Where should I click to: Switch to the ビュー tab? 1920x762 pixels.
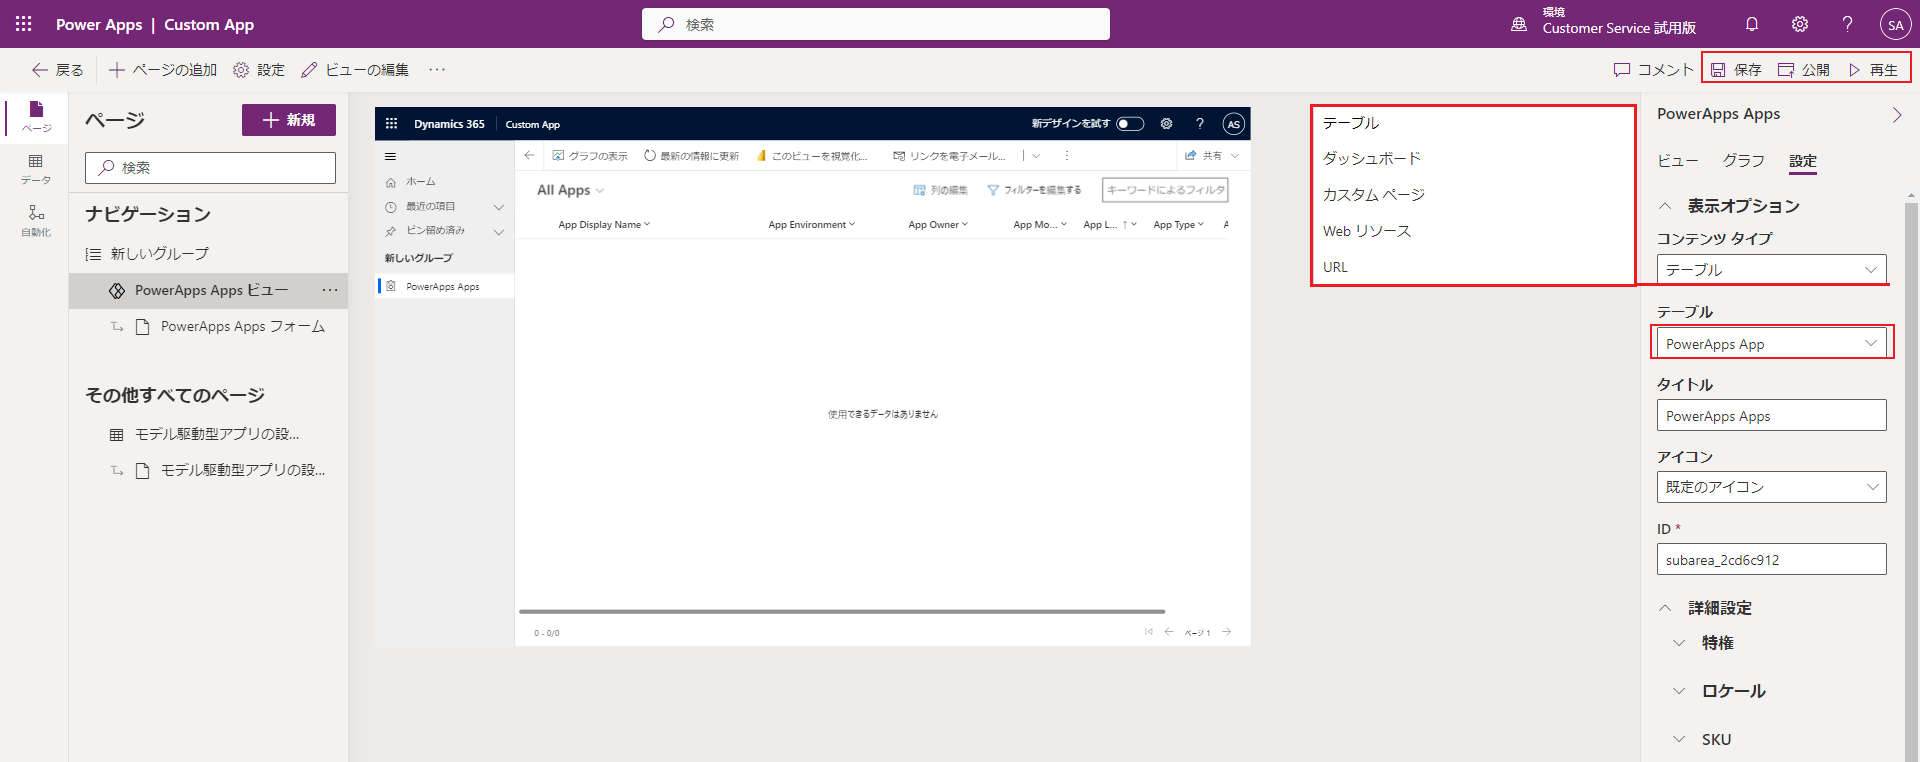pos(1677,161)
